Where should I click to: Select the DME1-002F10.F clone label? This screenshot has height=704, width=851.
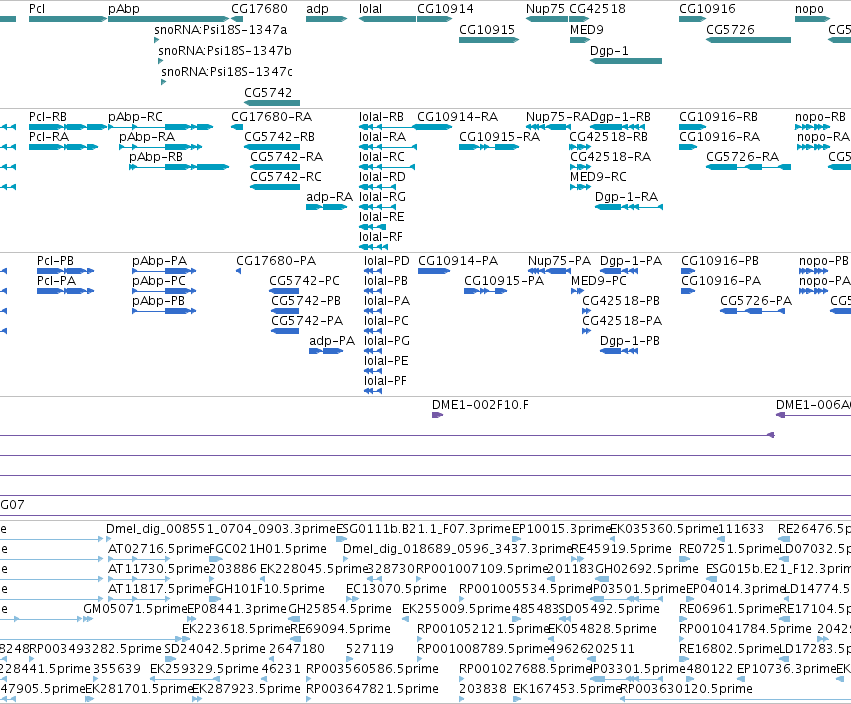(x=480, y=405)
